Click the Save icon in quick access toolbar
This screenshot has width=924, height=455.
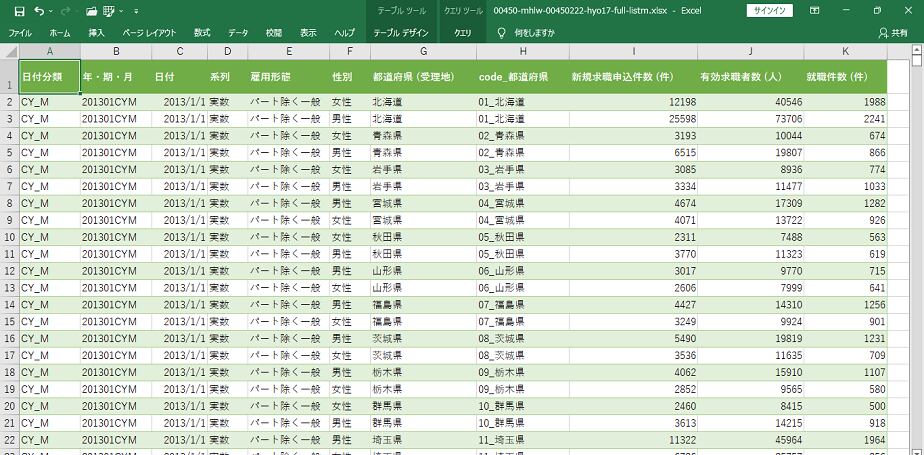(x=18, y=11)
